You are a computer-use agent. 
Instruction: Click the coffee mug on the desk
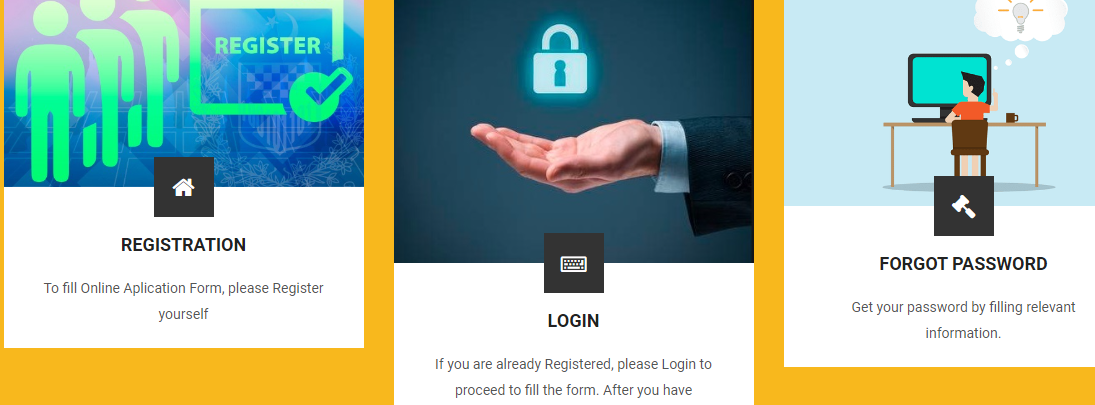click(1011, 117)
